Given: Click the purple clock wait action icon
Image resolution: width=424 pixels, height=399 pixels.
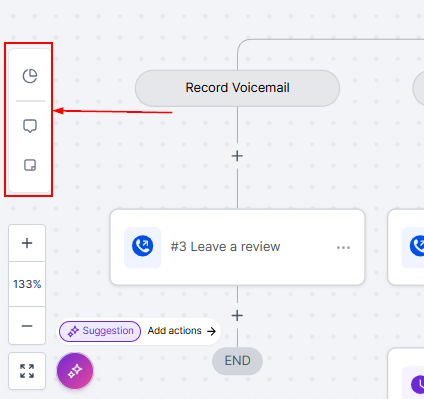Looking at the screenshot, I should [x=417, y=384].
